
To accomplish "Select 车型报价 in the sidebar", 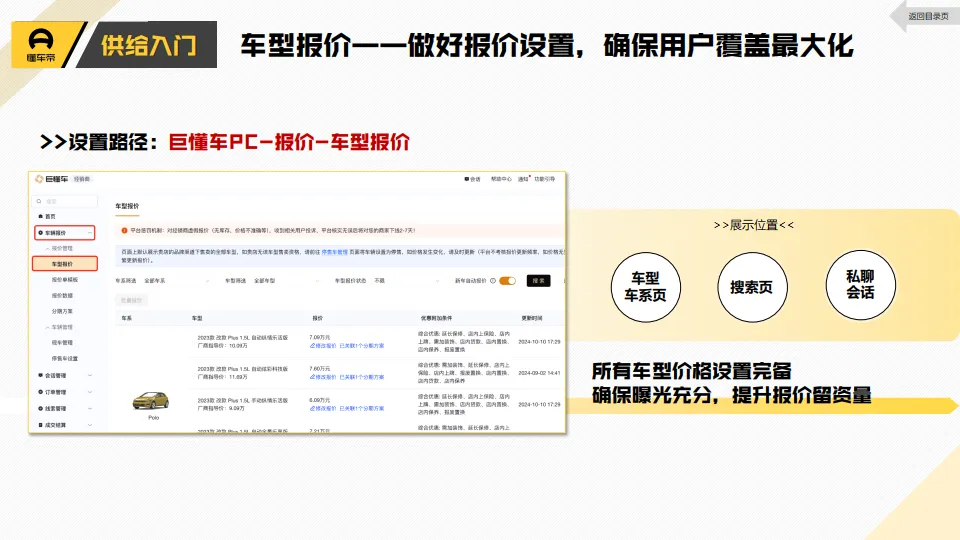I will [65, 264].
